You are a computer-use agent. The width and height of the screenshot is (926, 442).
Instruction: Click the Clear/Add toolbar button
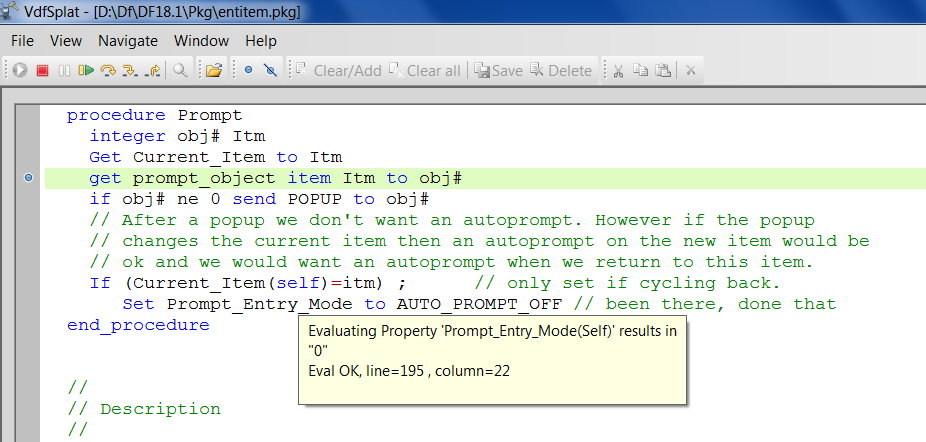point(337,71)
